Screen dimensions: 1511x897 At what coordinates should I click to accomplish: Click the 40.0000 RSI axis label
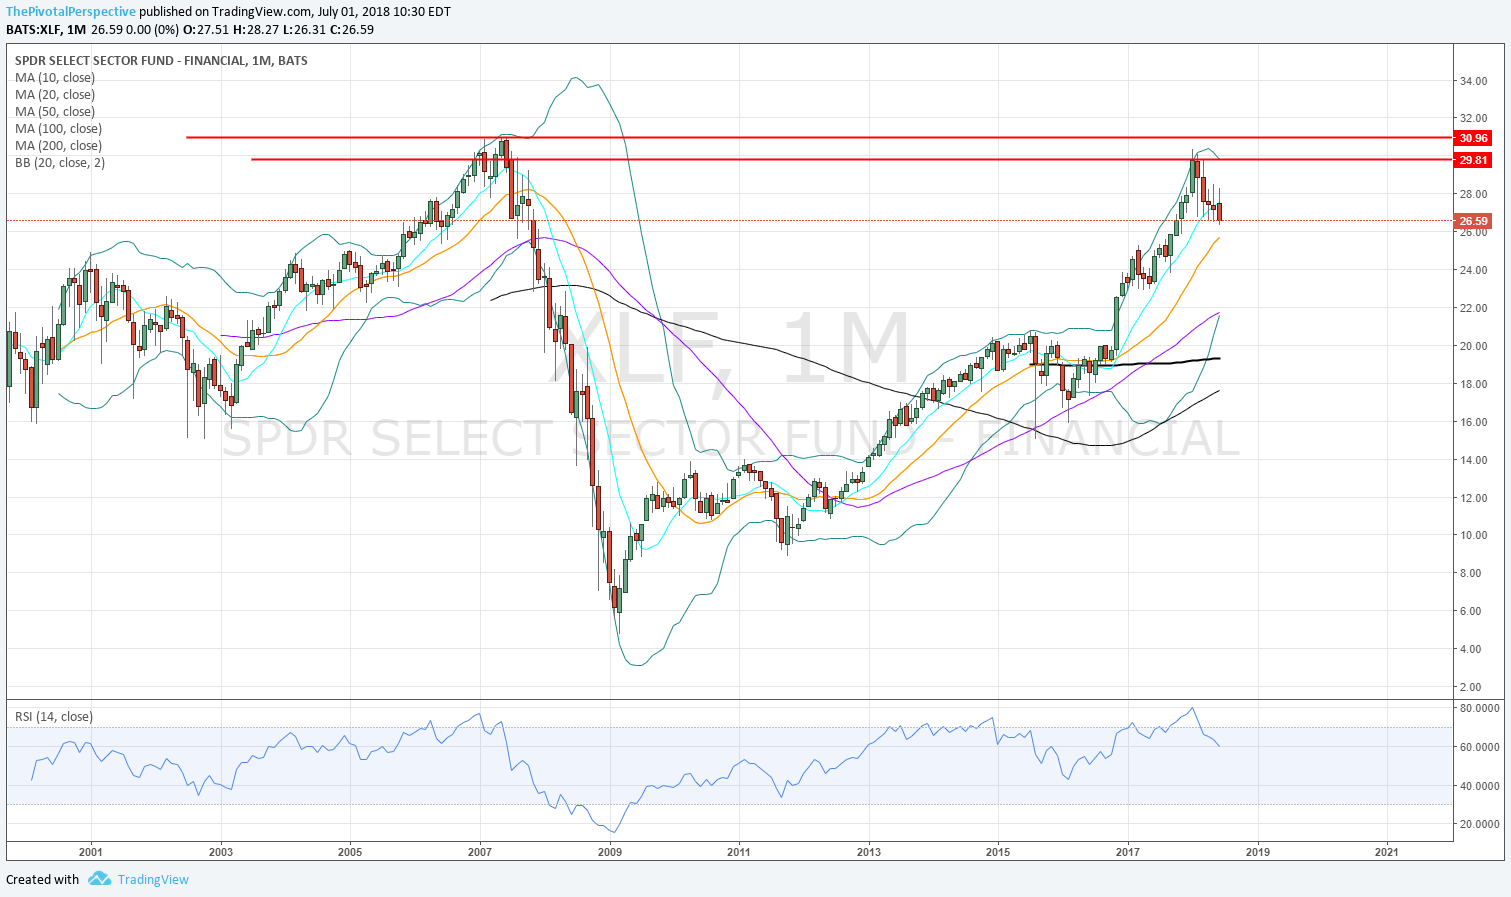point(1479,786)
